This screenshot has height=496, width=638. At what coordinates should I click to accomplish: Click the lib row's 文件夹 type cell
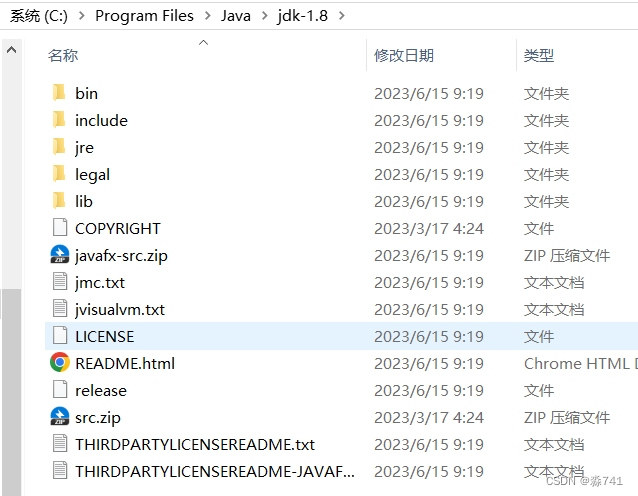[546, 201]
